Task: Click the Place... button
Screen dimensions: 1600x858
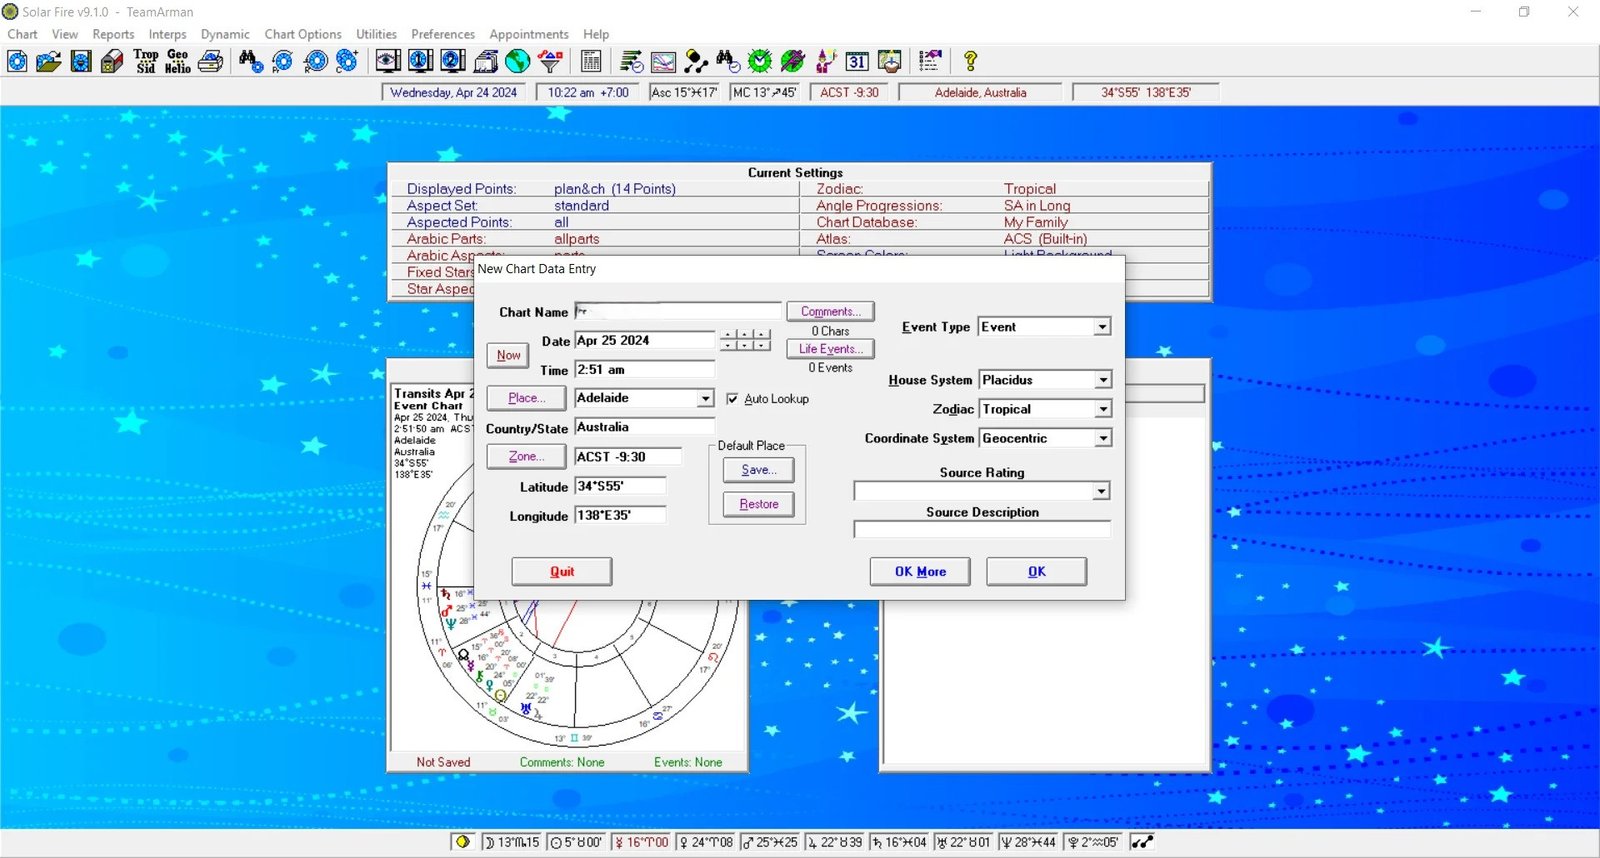Action: pyautogui.click(x=526, y=398)
